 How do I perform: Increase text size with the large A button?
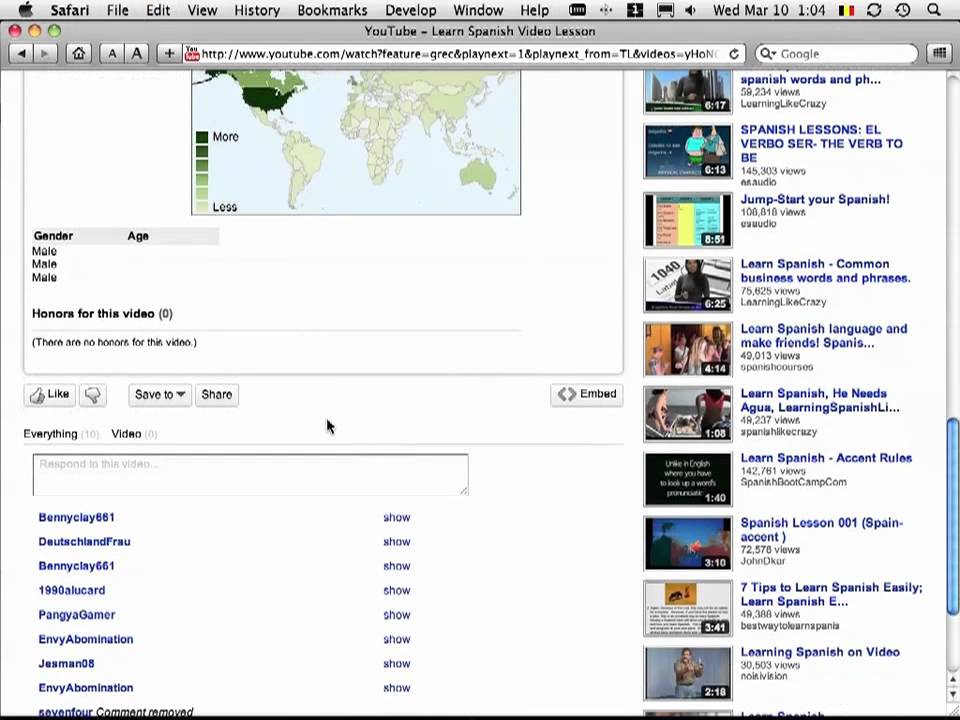137,54
